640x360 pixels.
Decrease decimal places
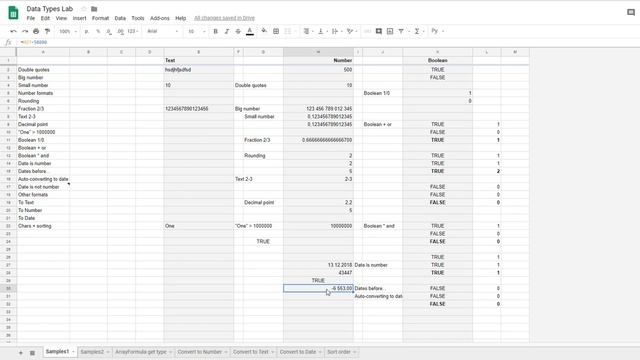coord(109,31)
